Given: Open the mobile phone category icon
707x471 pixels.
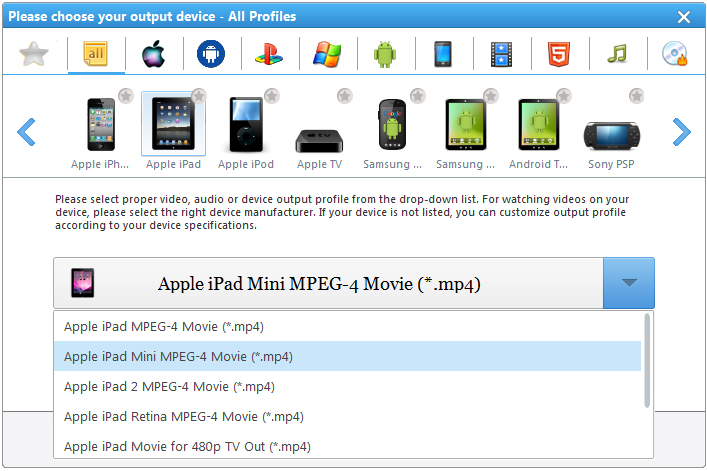Looking at the screenshot, I should pyautogui.click(x=443, y=54).
